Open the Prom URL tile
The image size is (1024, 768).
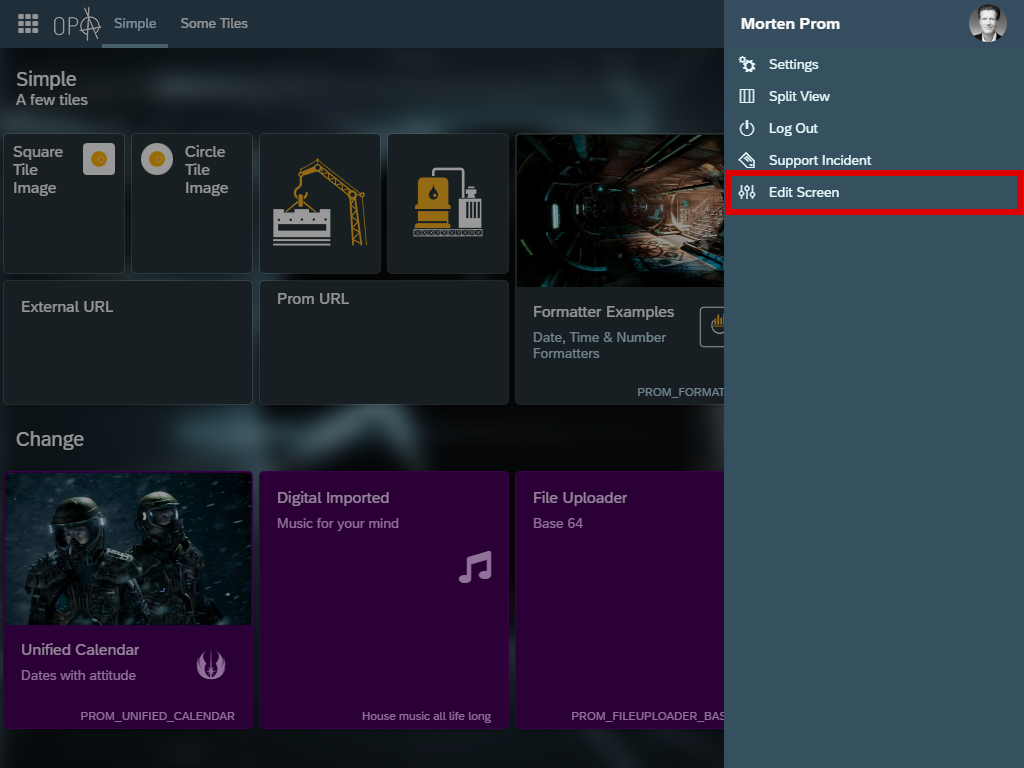(384, 342)
